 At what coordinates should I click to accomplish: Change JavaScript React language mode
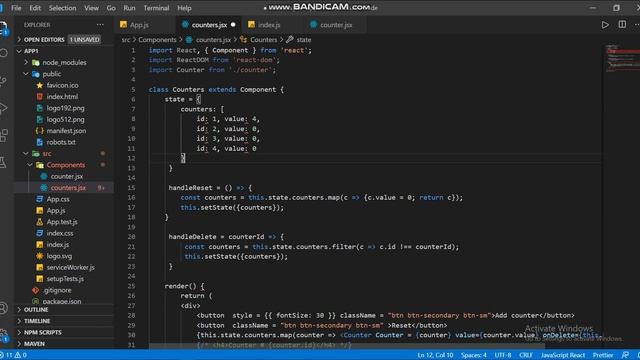(563, 355)
